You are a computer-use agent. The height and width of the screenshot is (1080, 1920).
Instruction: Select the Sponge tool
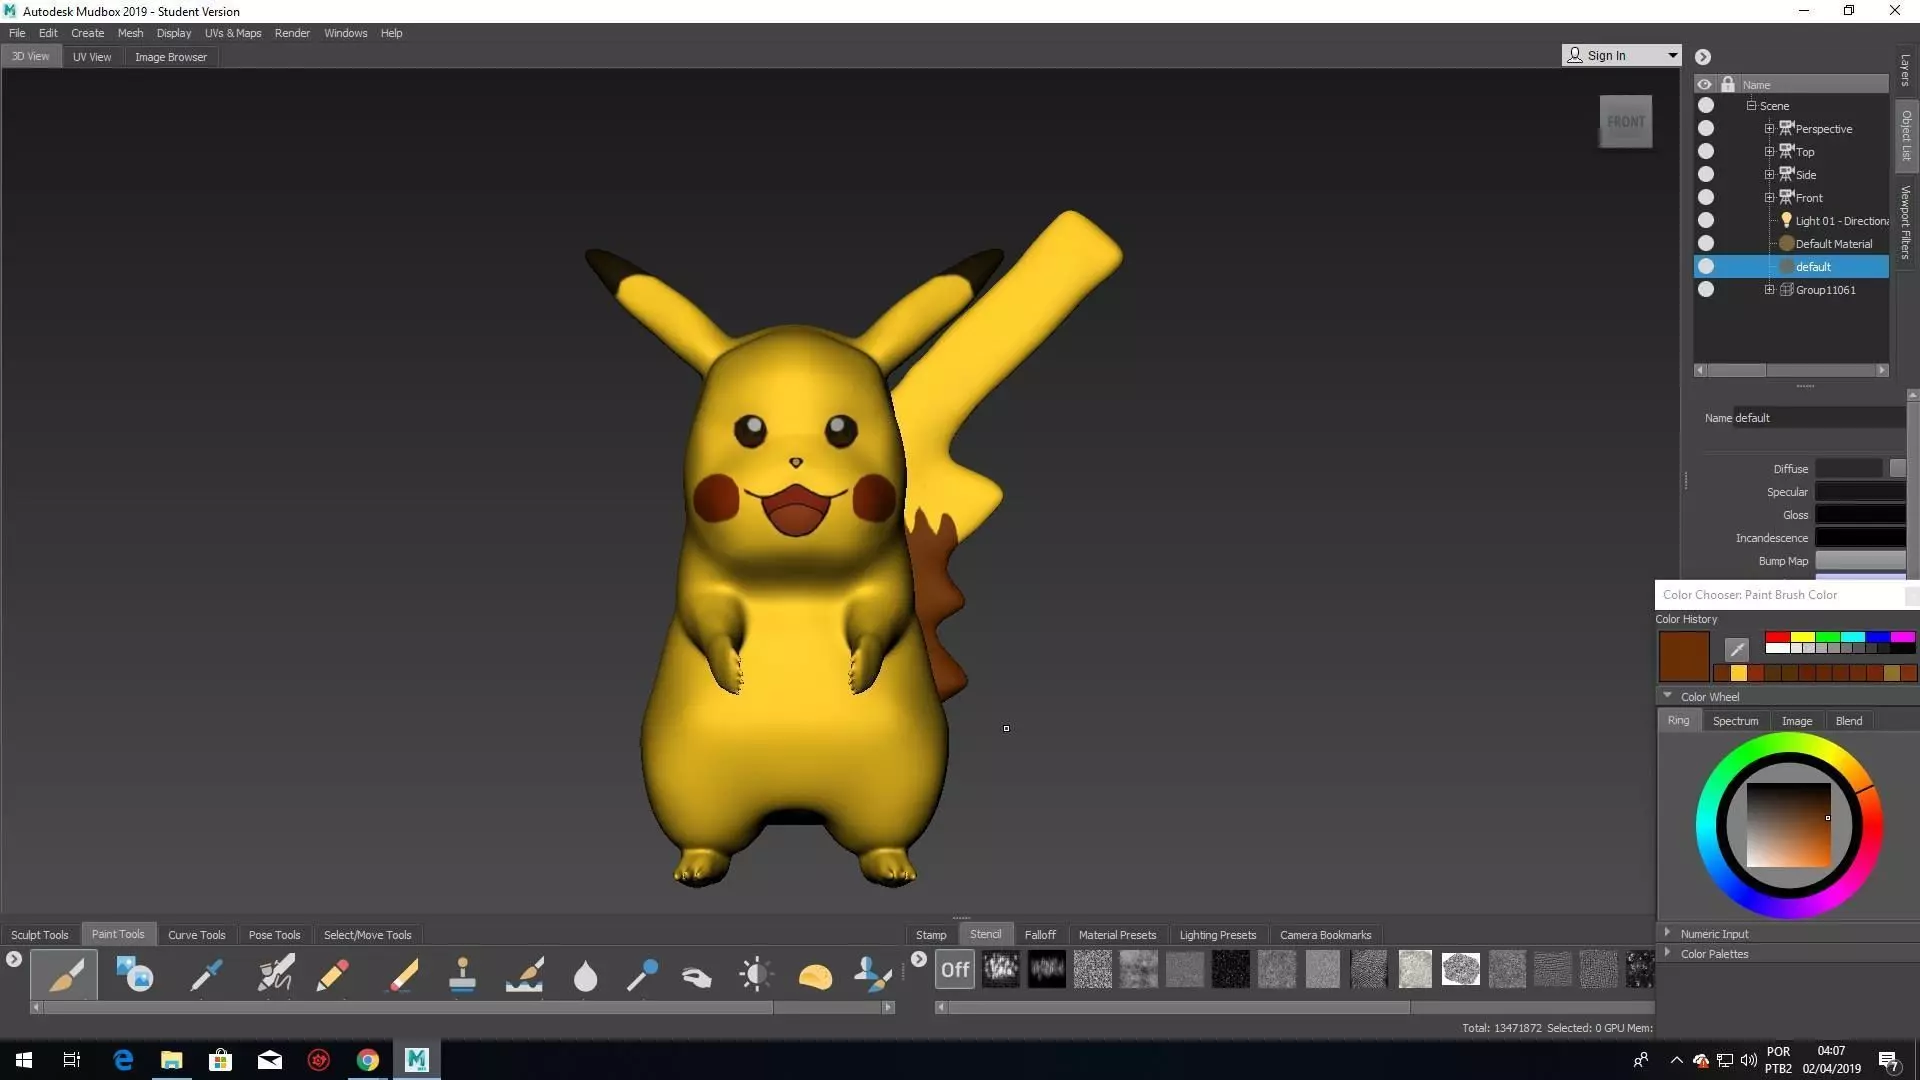point(815,975)
